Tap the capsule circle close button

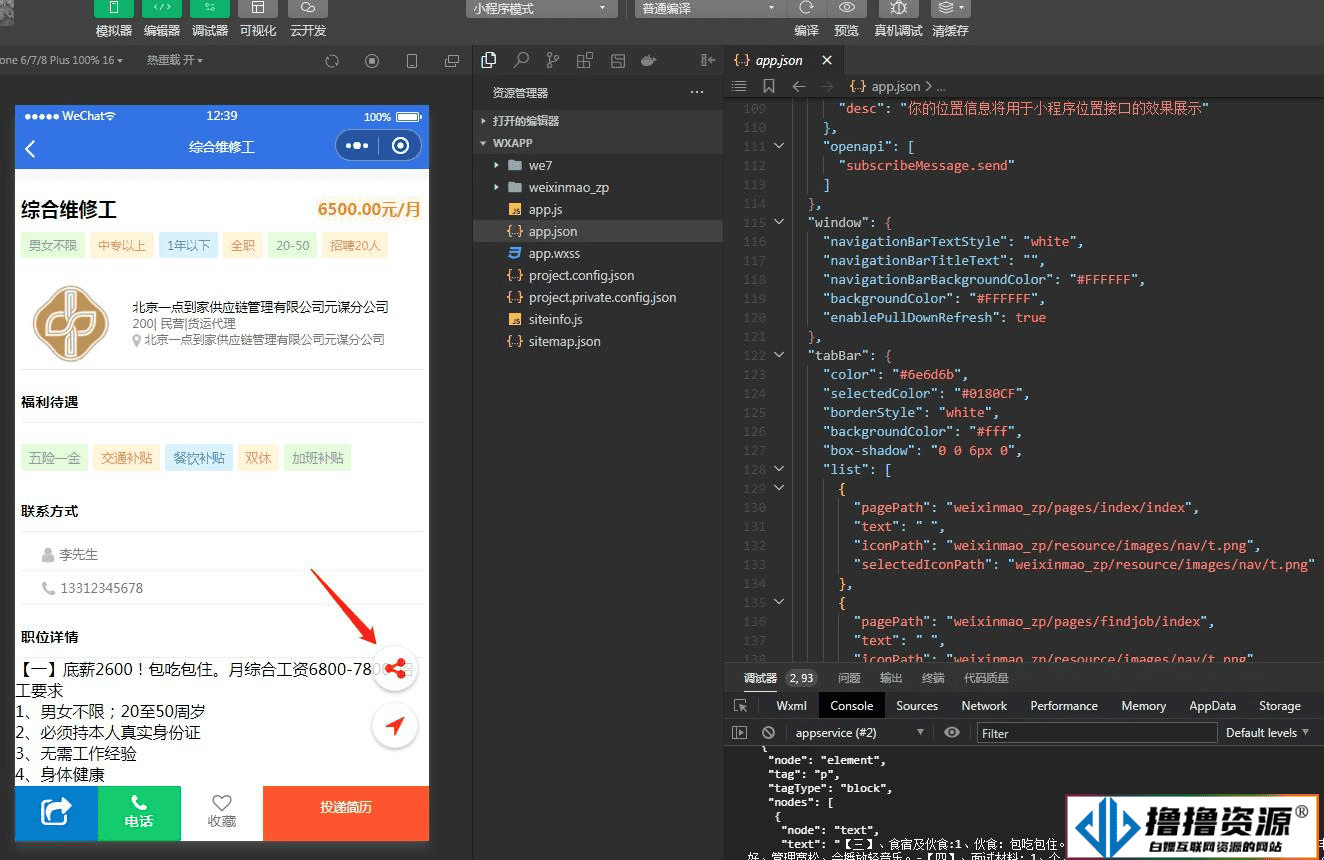(x=401, y=146)
